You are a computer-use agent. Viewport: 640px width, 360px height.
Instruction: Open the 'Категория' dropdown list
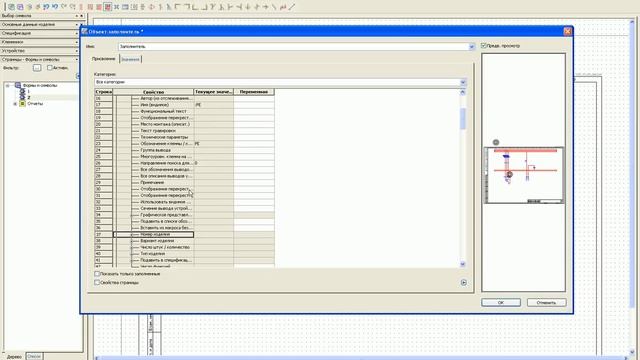(x=463, y=82)
